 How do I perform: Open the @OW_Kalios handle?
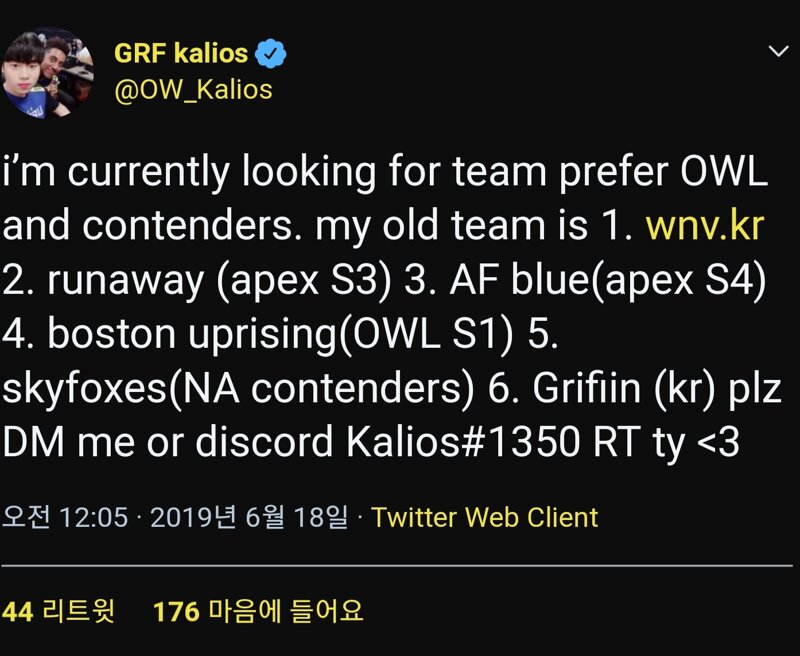[x=193, y=90]
